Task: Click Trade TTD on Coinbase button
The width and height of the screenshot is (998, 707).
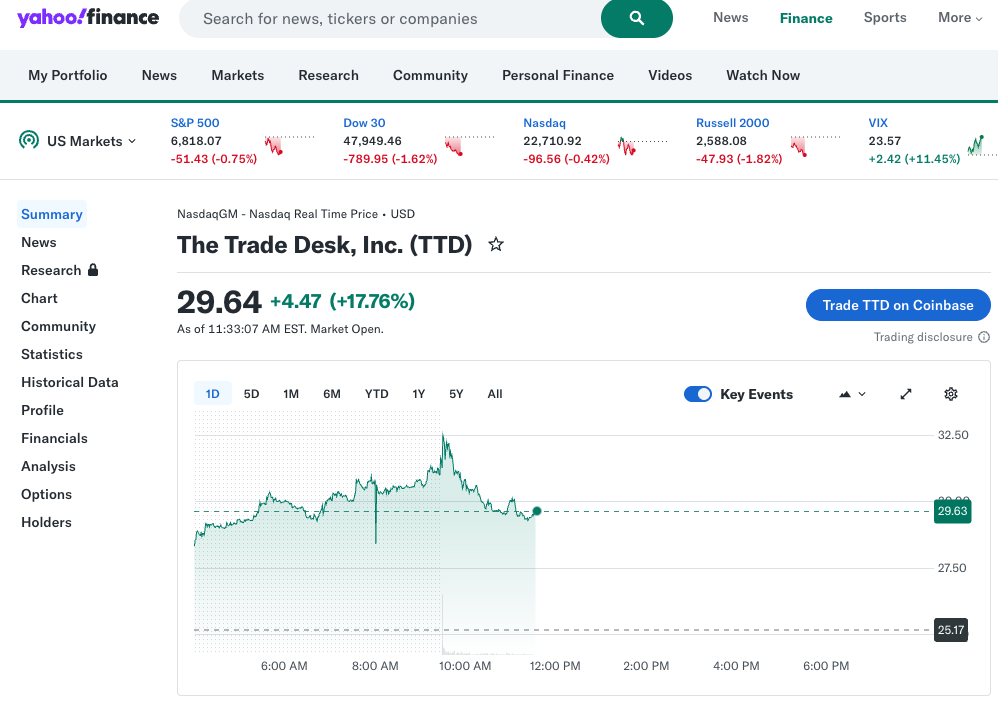Action: (x=897, y=305)
